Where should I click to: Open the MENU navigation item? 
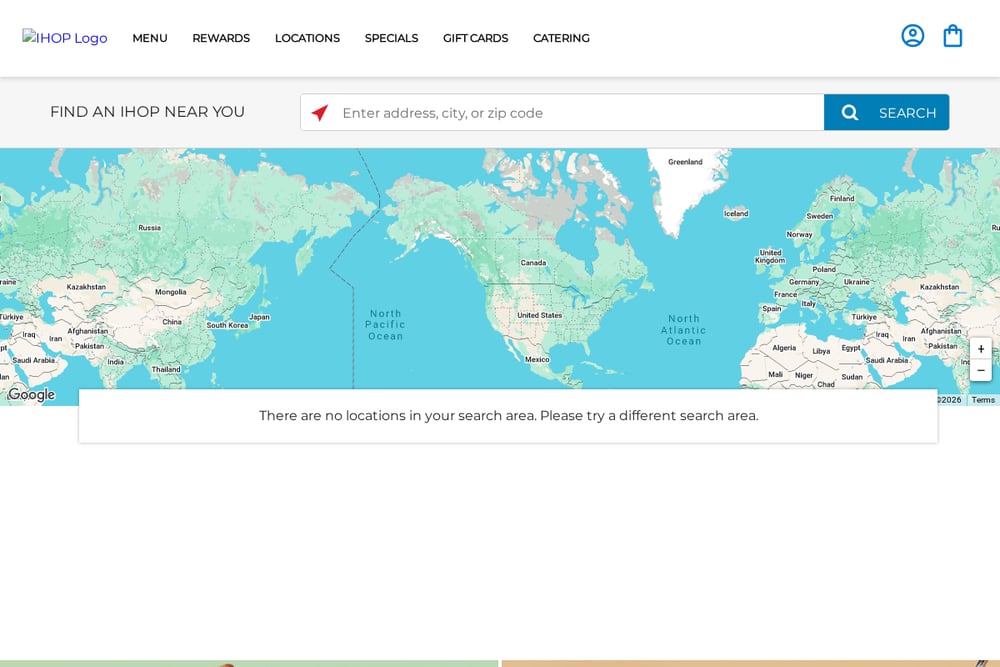pos(150,38)
